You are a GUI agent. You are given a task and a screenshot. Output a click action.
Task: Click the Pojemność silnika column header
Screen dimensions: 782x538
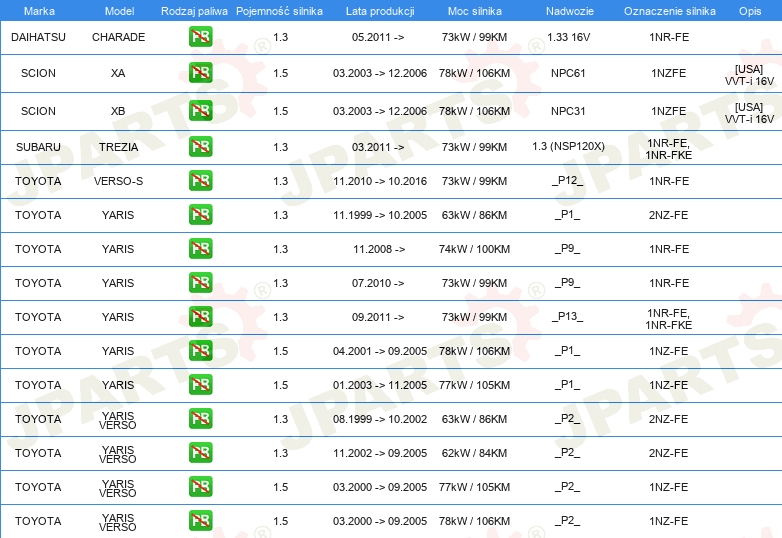tap(279, 11)
